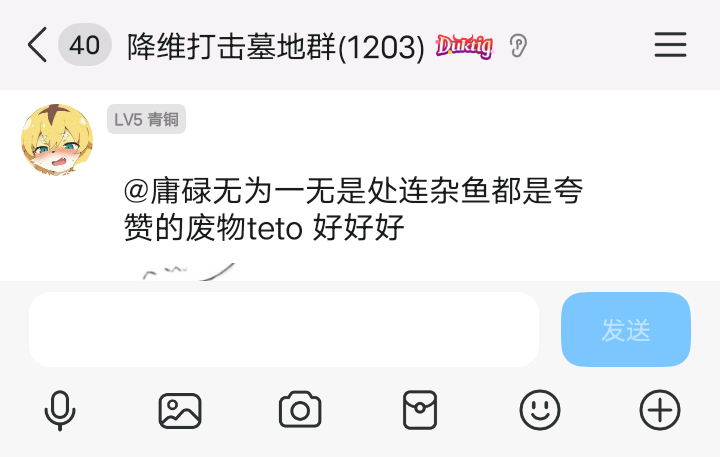Image resolution: width=720 pixels, height=457 pixels.
Task: View the blonde anime avatar profile
Action: 57,140
